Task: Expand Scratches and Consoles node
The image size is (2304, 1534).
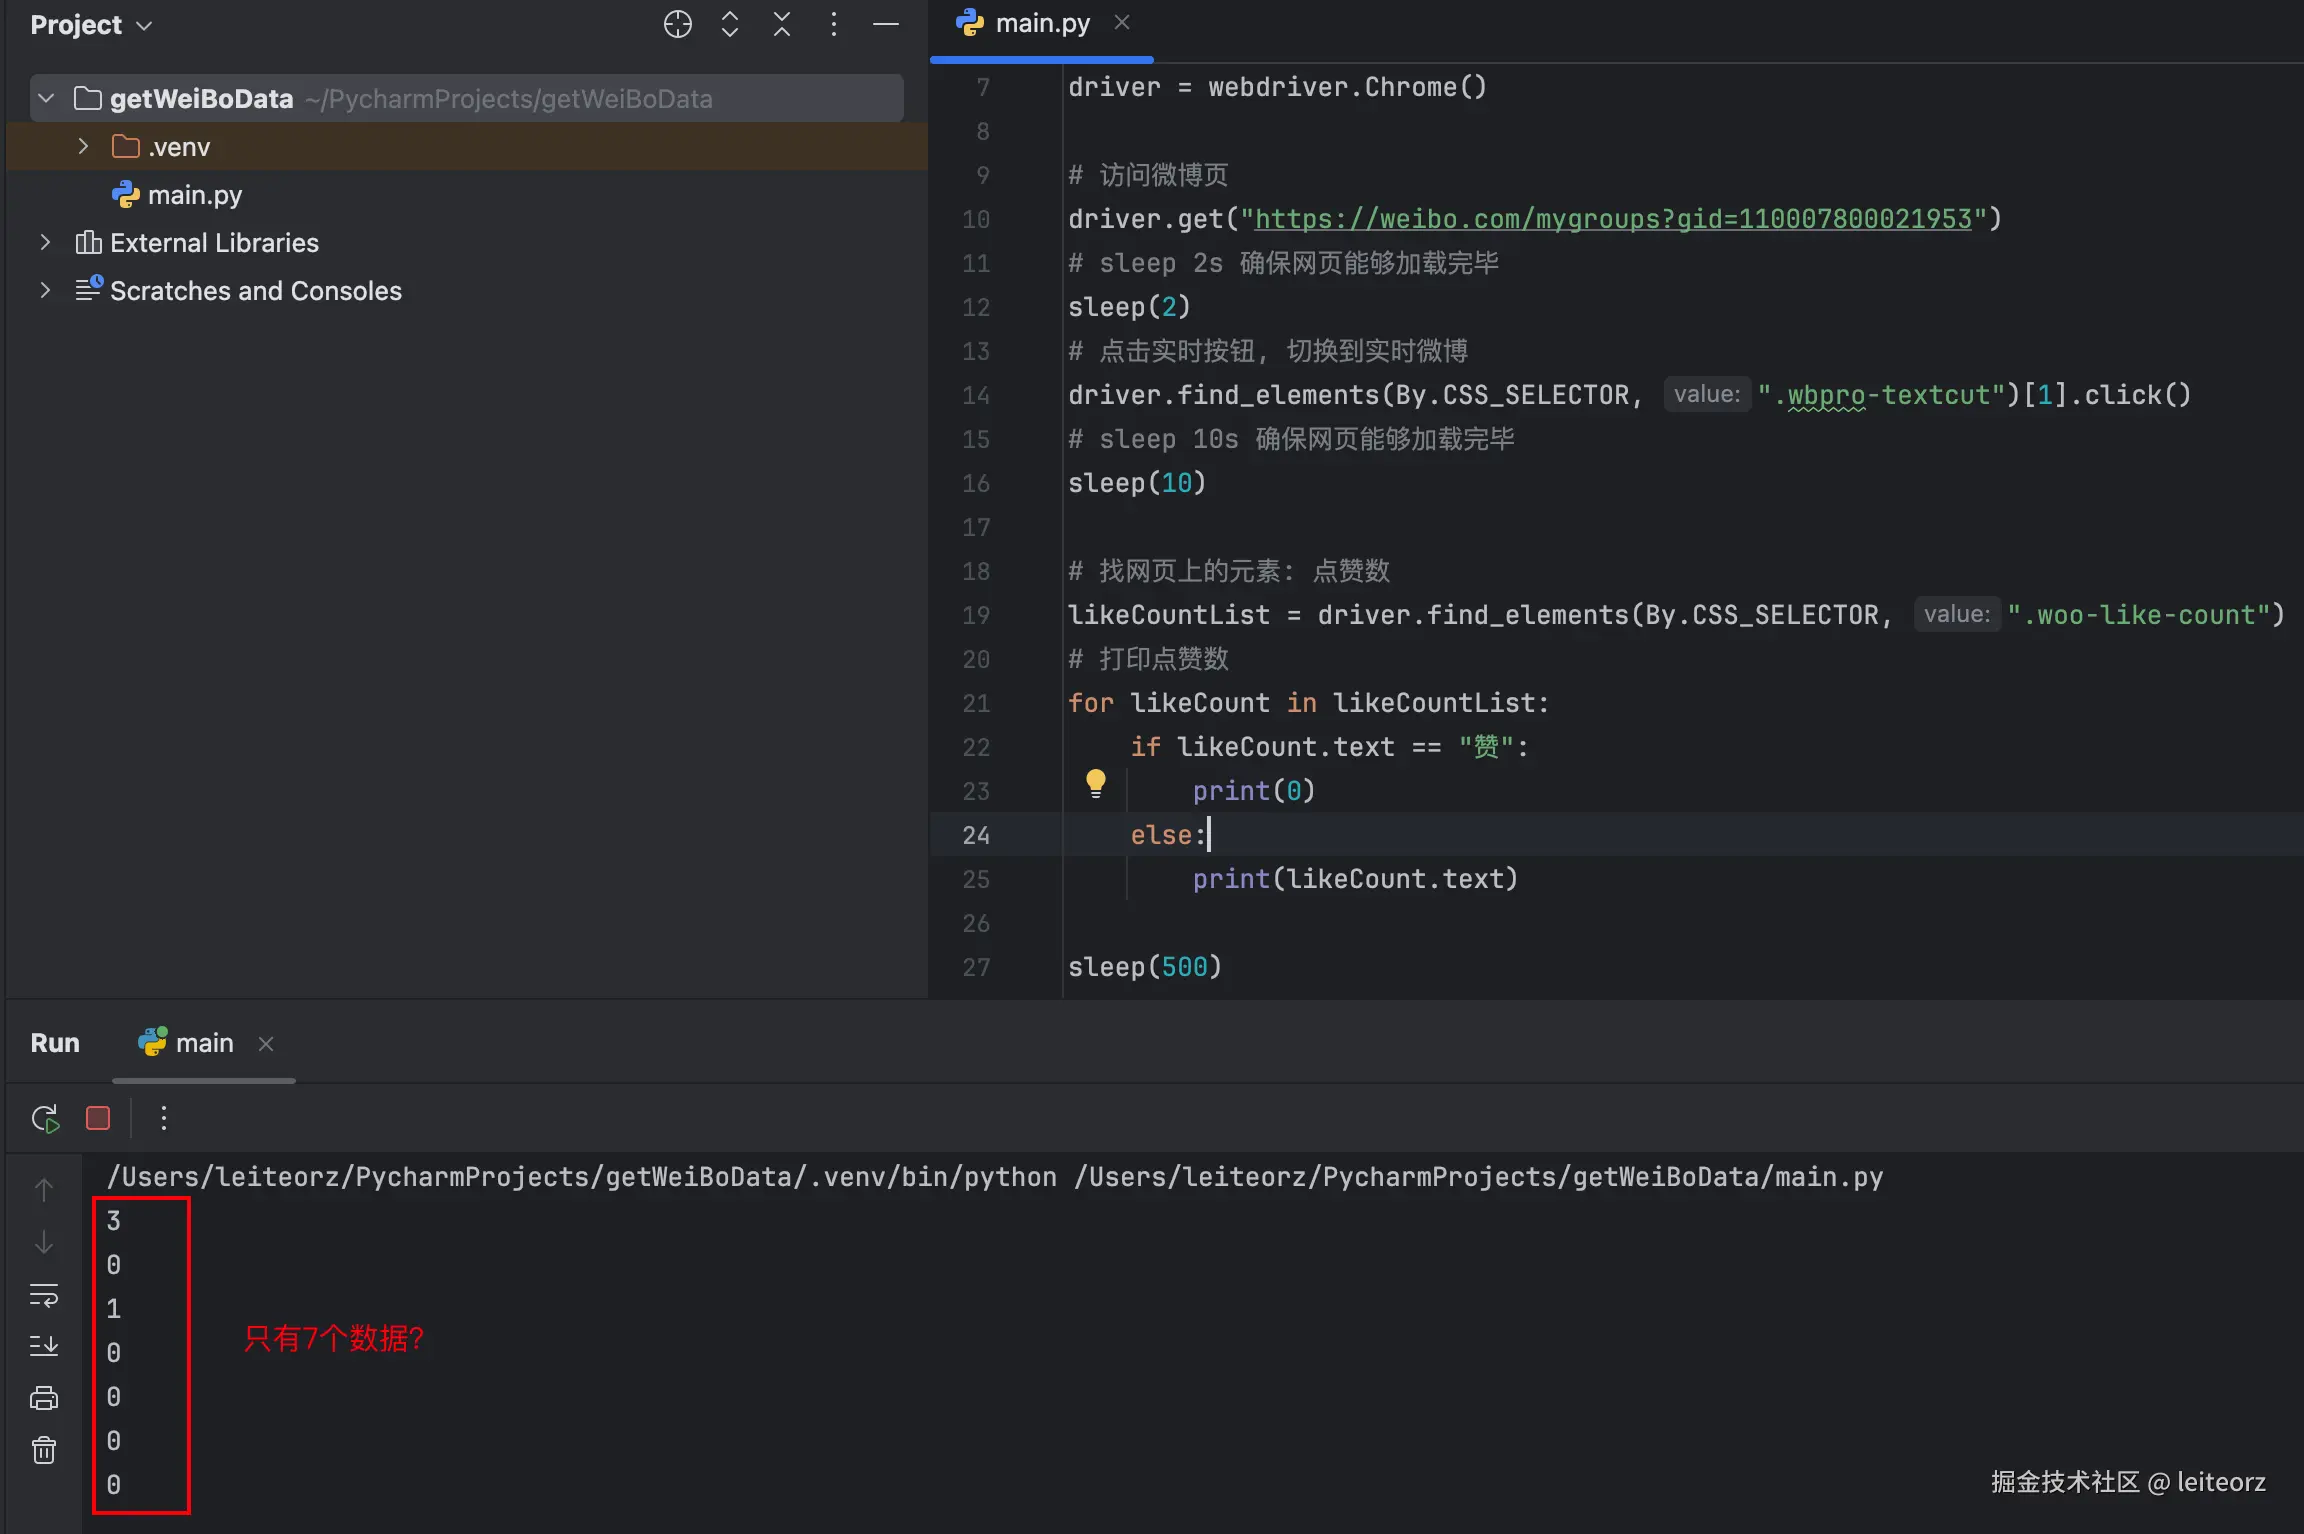Action: pyautogui.click(x=45, y=291)
